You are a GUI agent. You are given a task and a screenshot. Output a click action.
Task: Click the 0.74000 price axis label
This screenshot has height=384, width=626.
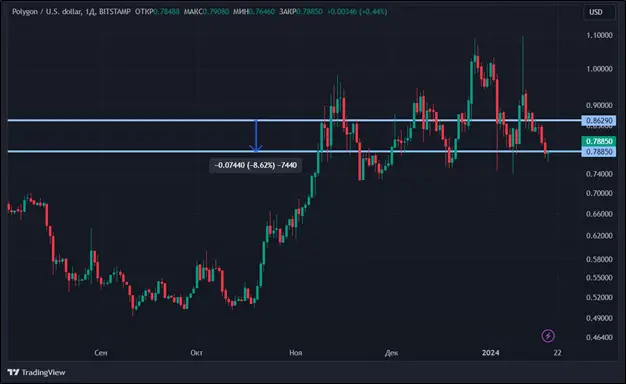599,174
